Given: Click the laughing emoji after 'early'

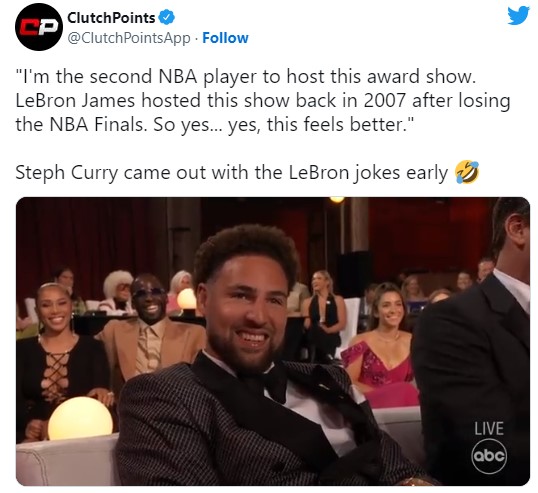Looking at the screenshot, I should 467,172.
